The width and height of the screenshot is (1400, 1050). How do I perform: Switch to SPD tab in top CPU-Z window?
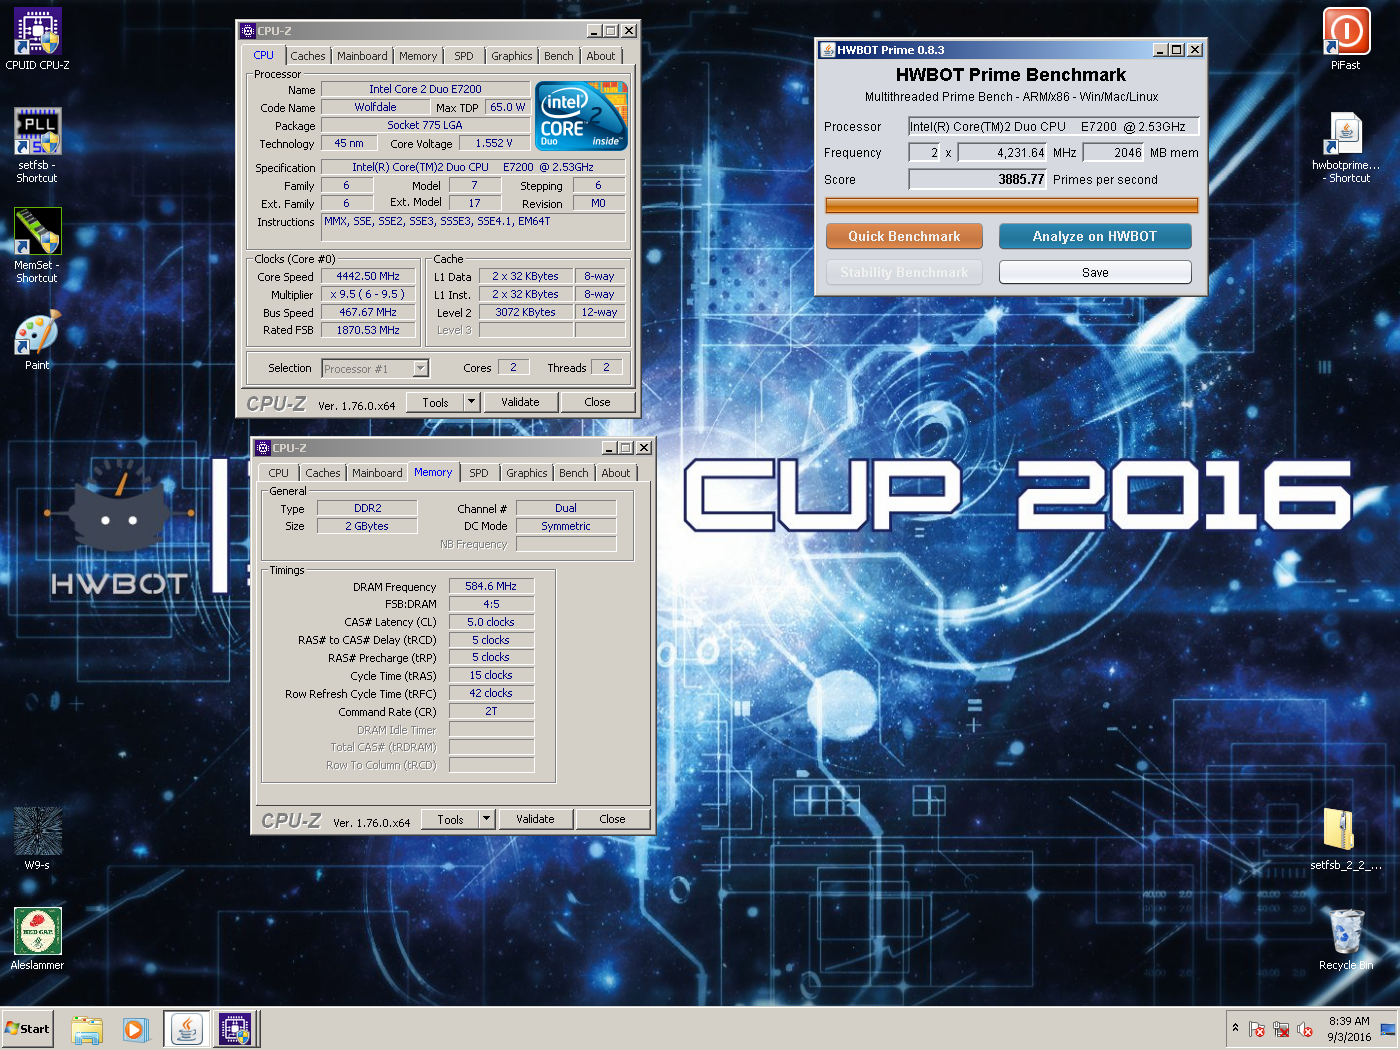point(464,56)
